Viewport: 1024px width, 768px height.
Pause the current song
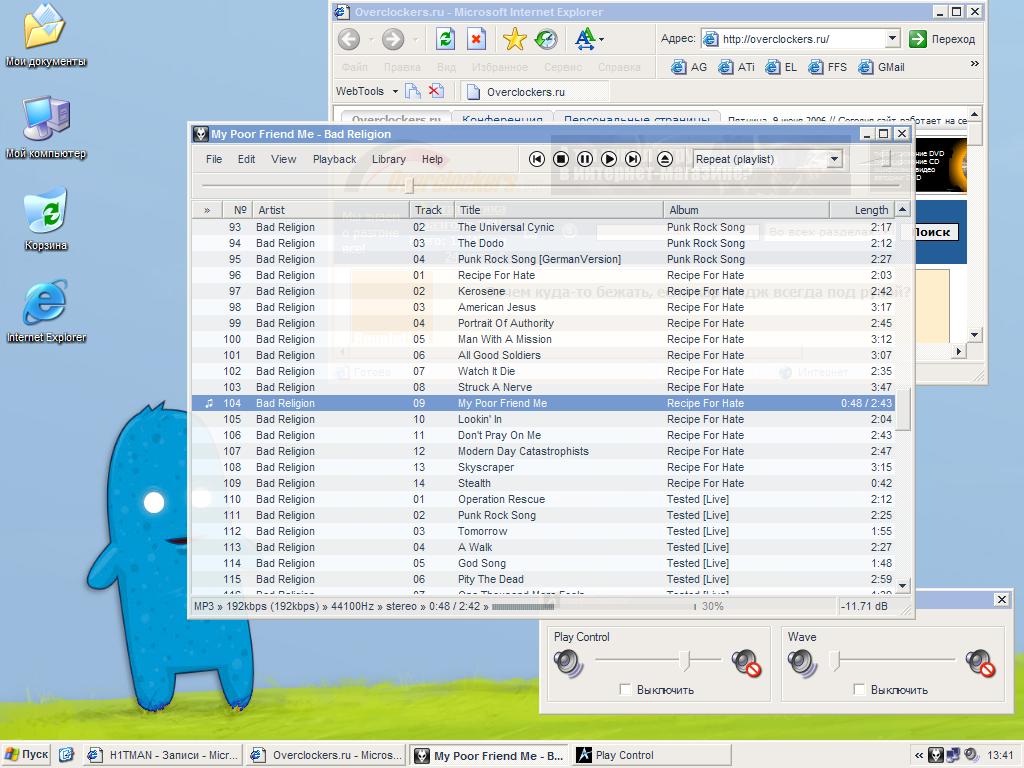tap(585, 159)
